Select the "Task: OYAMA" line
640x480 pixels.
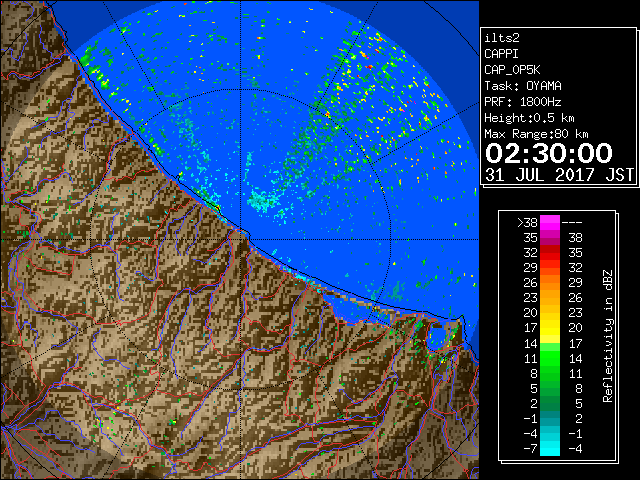point(523,86)
